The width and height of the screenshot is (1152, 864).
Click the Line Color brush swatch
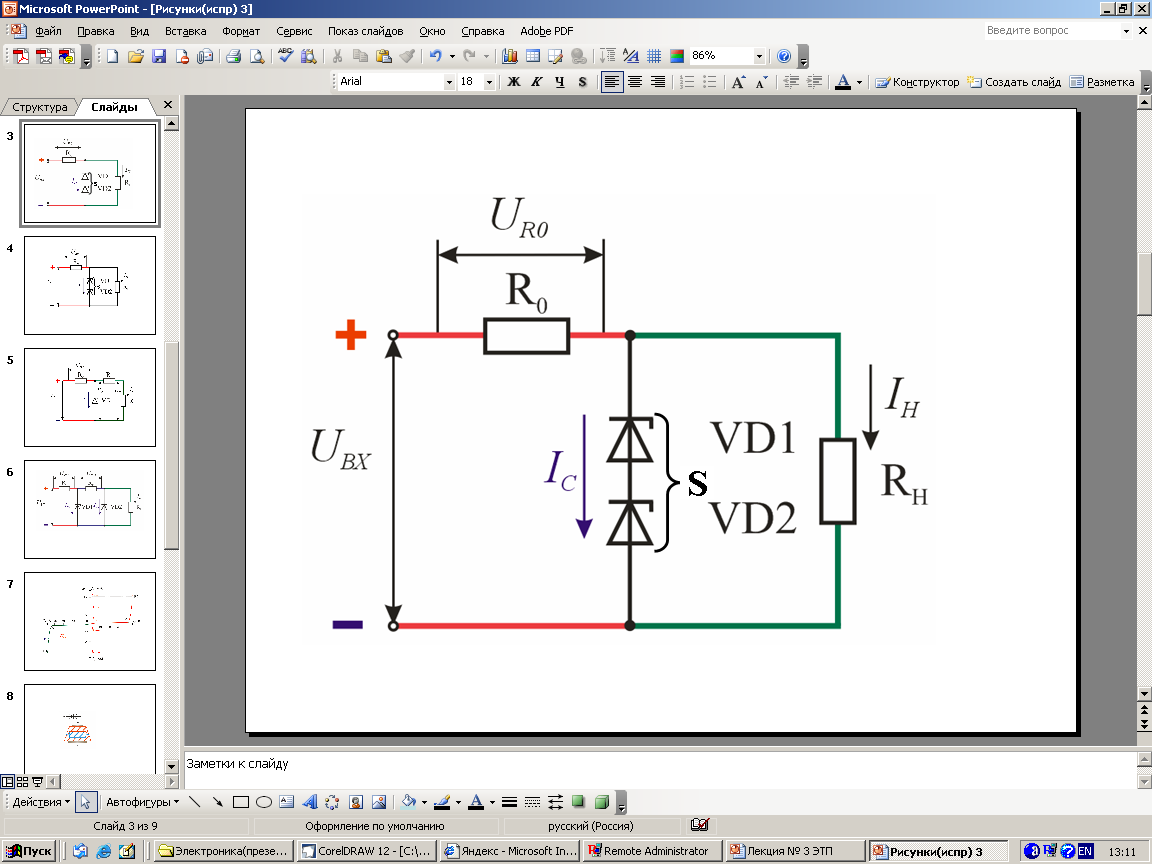[x=442, y=802]
